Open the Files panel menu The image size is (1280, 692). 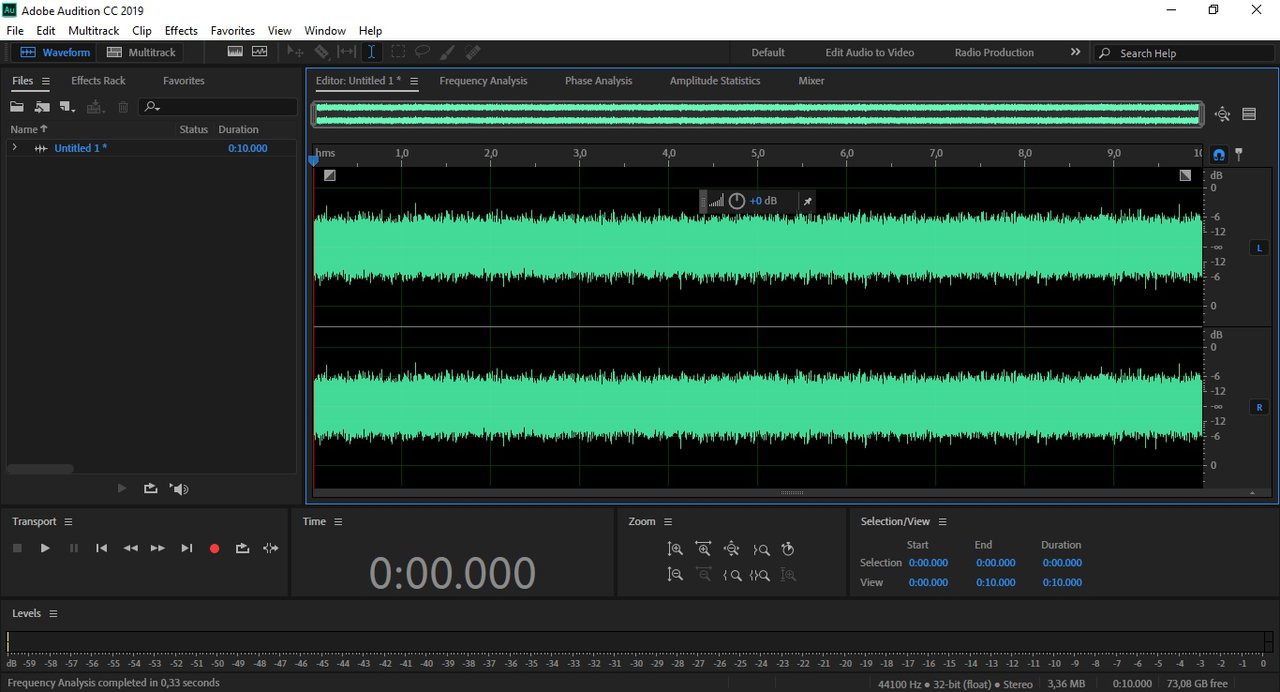pyautogui.click(x=46, y=81)
